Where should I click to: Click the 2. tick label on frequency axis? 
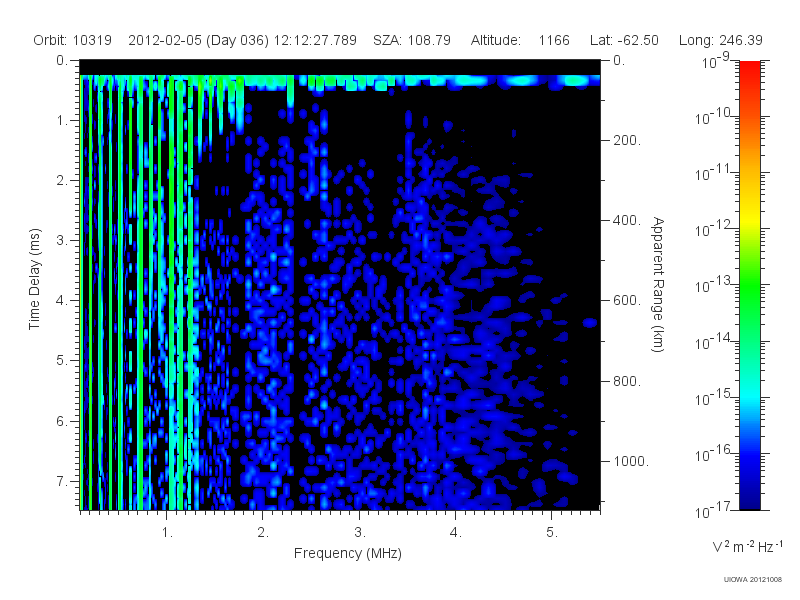(263, 533)
